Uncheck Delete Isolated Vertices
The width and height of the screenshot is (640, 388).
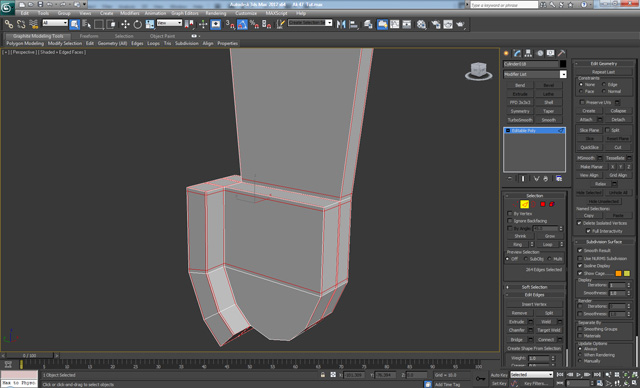[x=579, y=223]
